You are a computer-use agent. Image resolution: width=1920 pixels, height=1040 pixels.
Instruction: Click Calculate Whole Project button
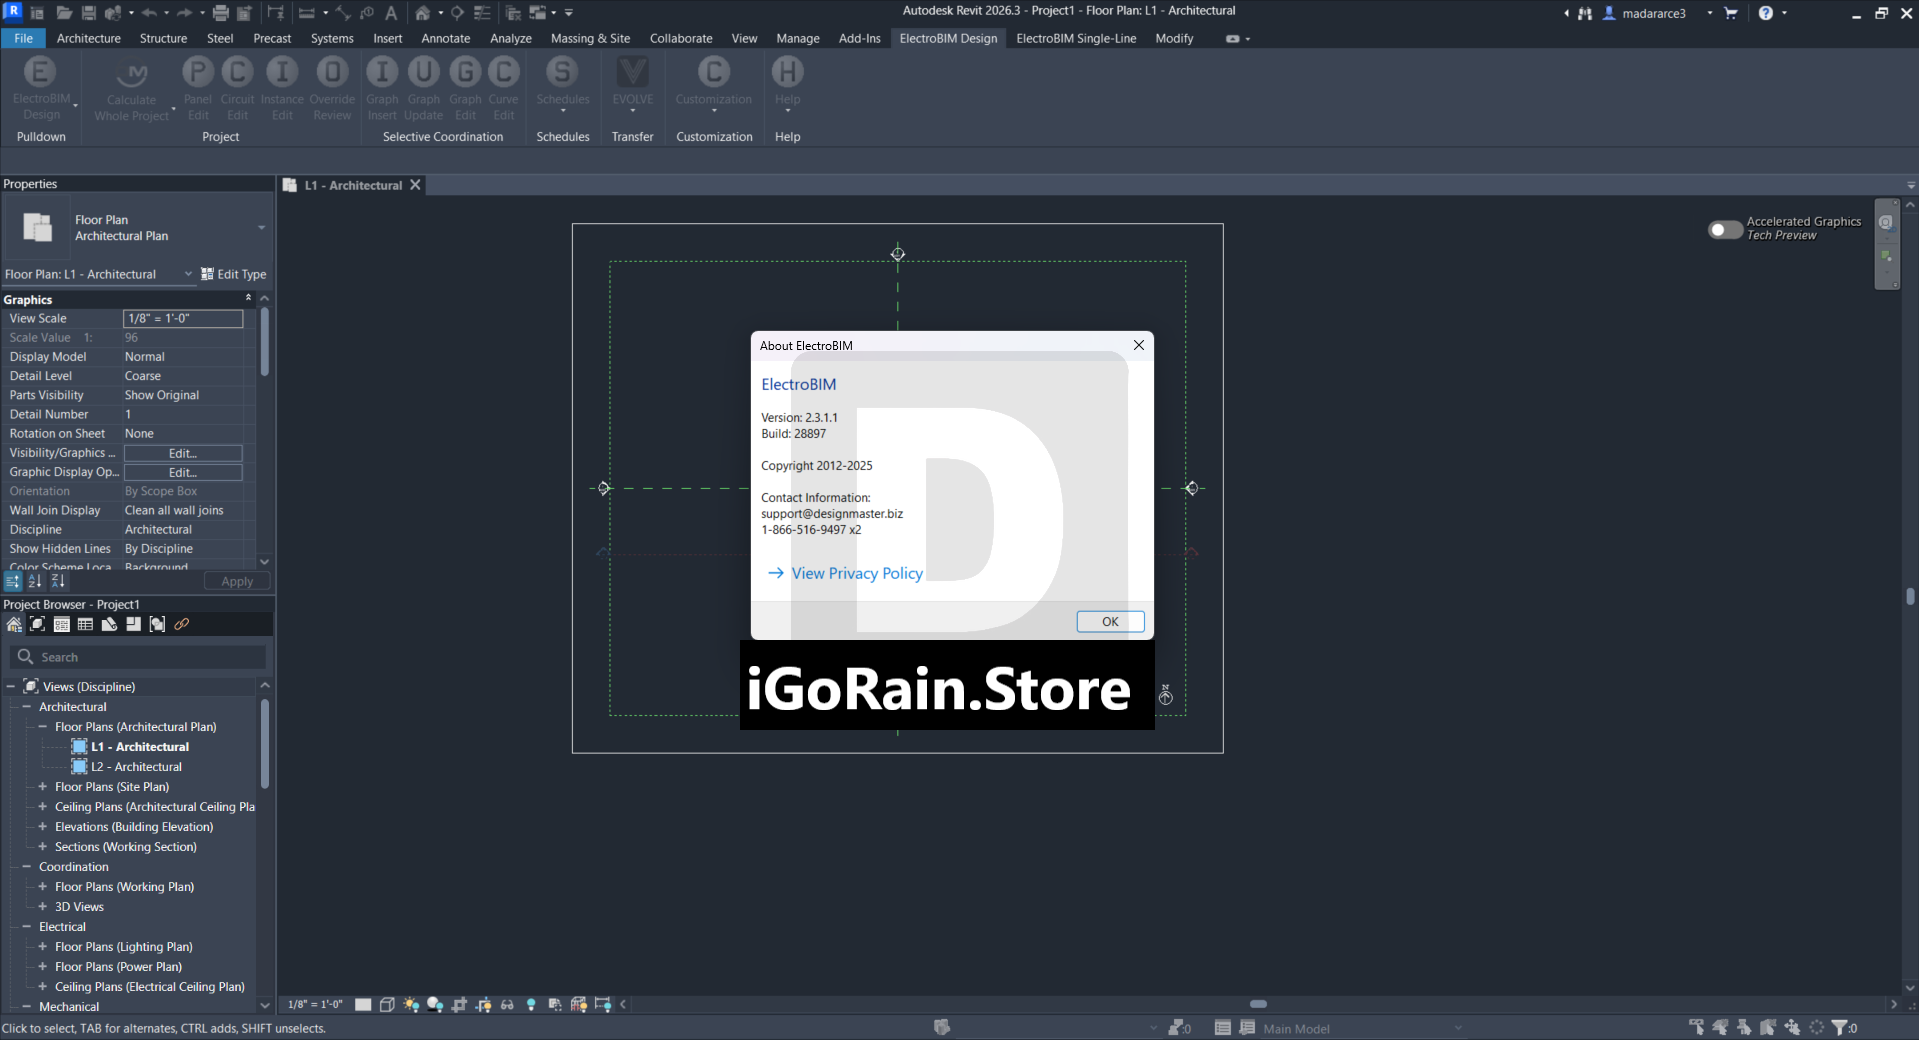point(132,90)
